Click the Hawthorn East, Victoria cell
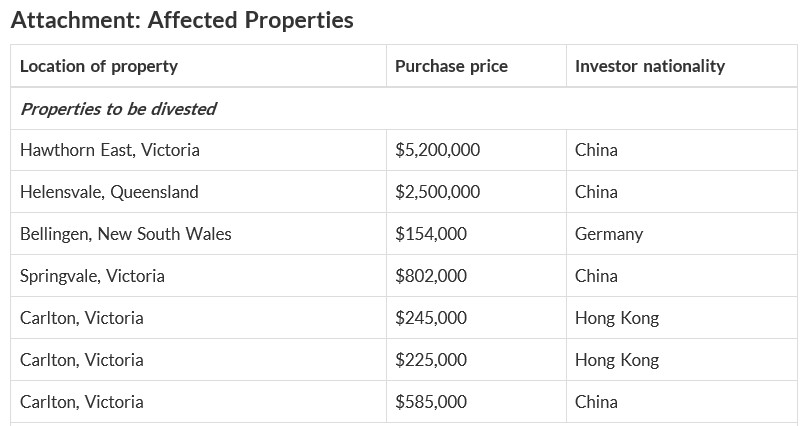Image resolution: width=805 pixels, height=426 pixels. coord(110,150)
